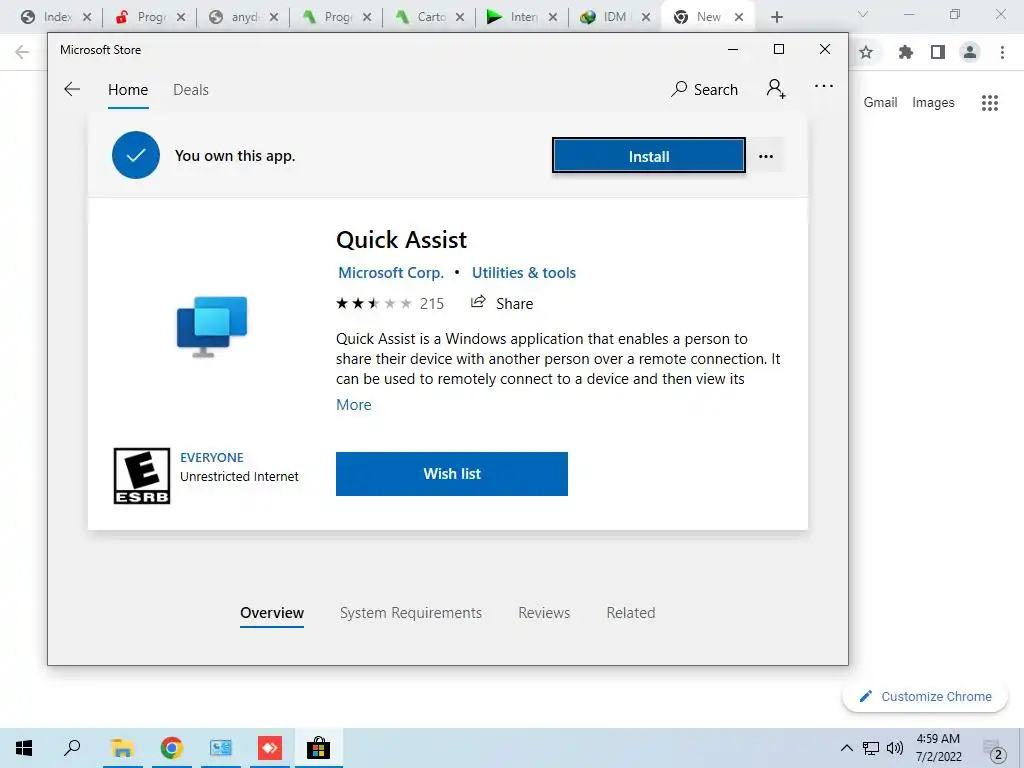Share the Quick Assist app
The image size is (1024, 768).
[x=502, y=303]
